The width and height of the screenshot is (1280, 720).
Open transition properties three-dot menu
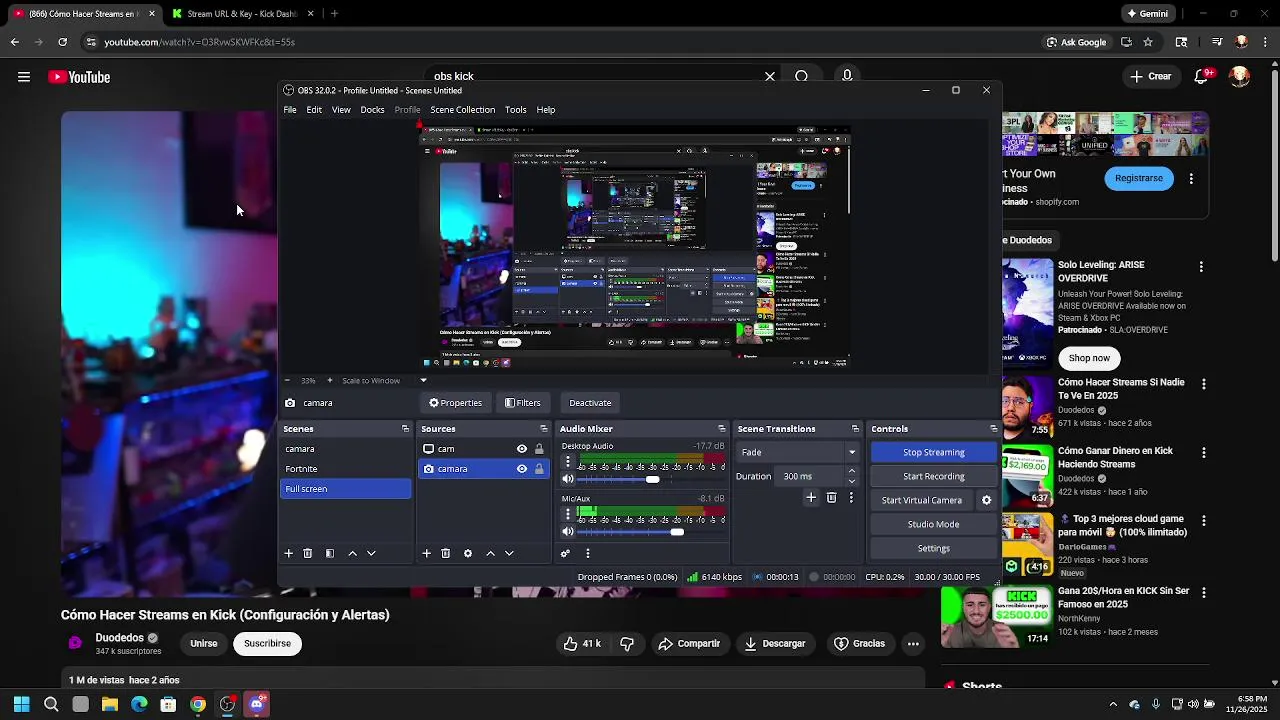click(851, 497)
